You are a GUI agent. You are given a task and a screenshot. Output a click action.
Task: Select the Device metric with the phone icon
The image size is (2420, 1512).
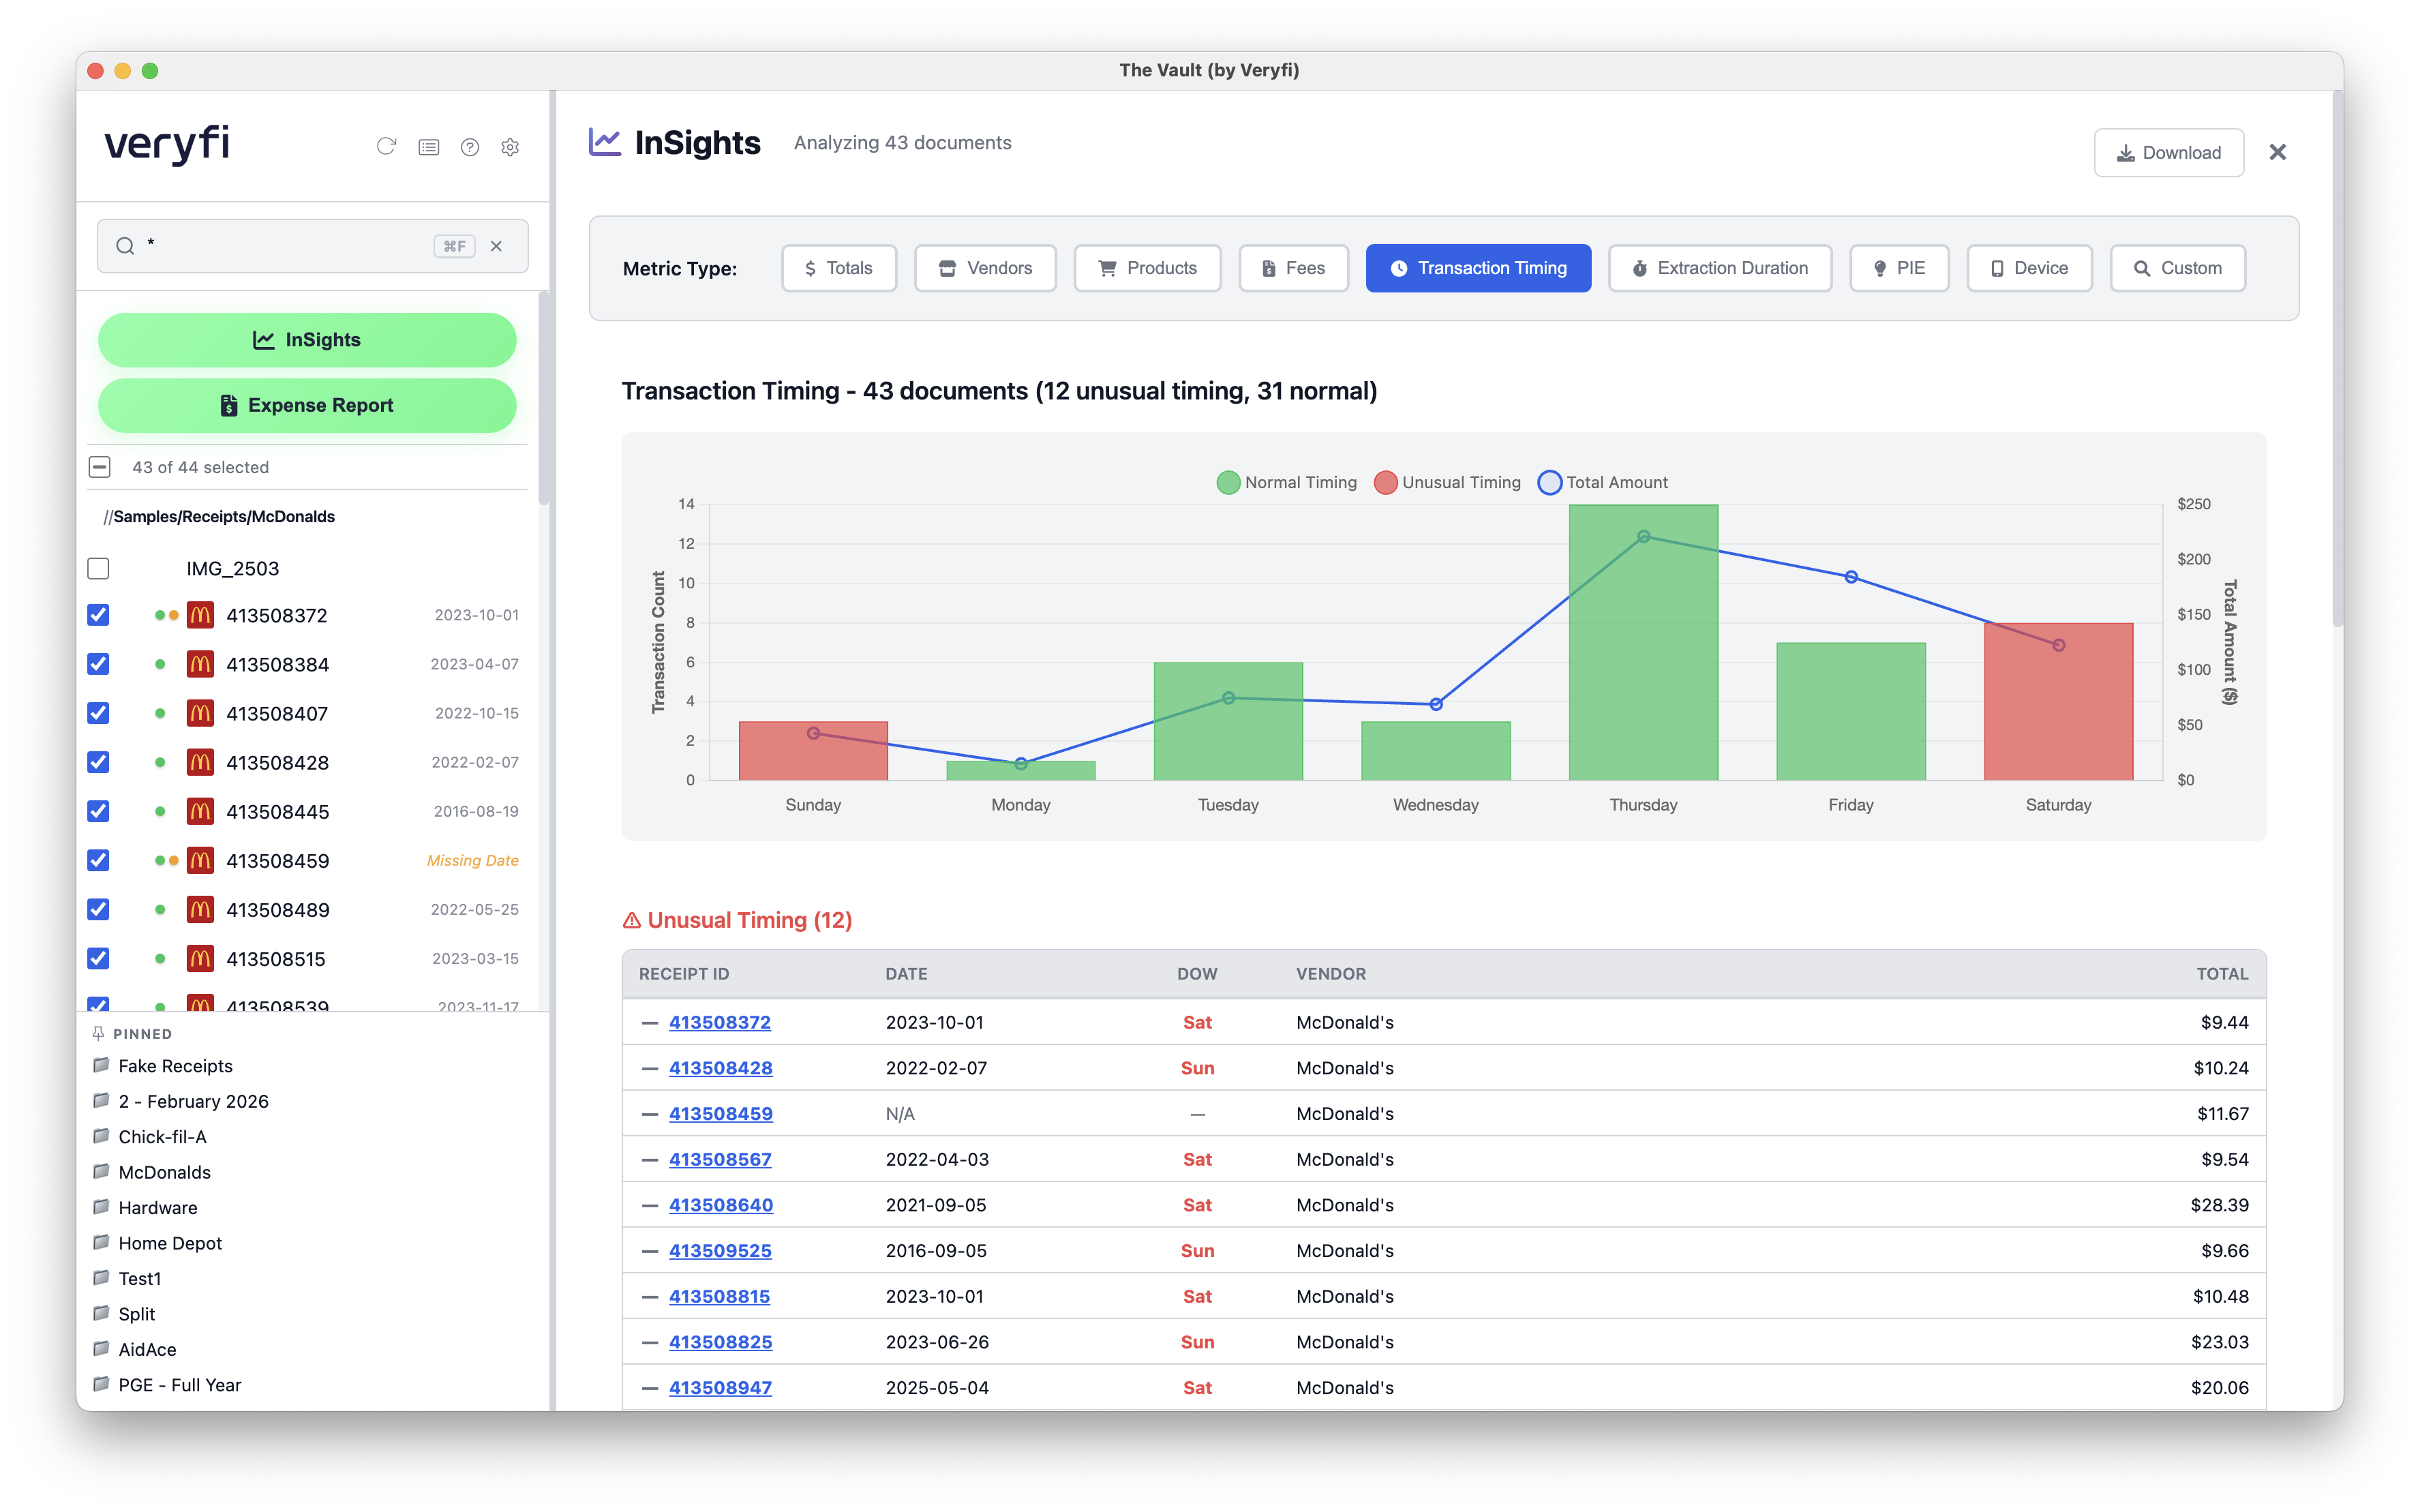pos(2029,268)
